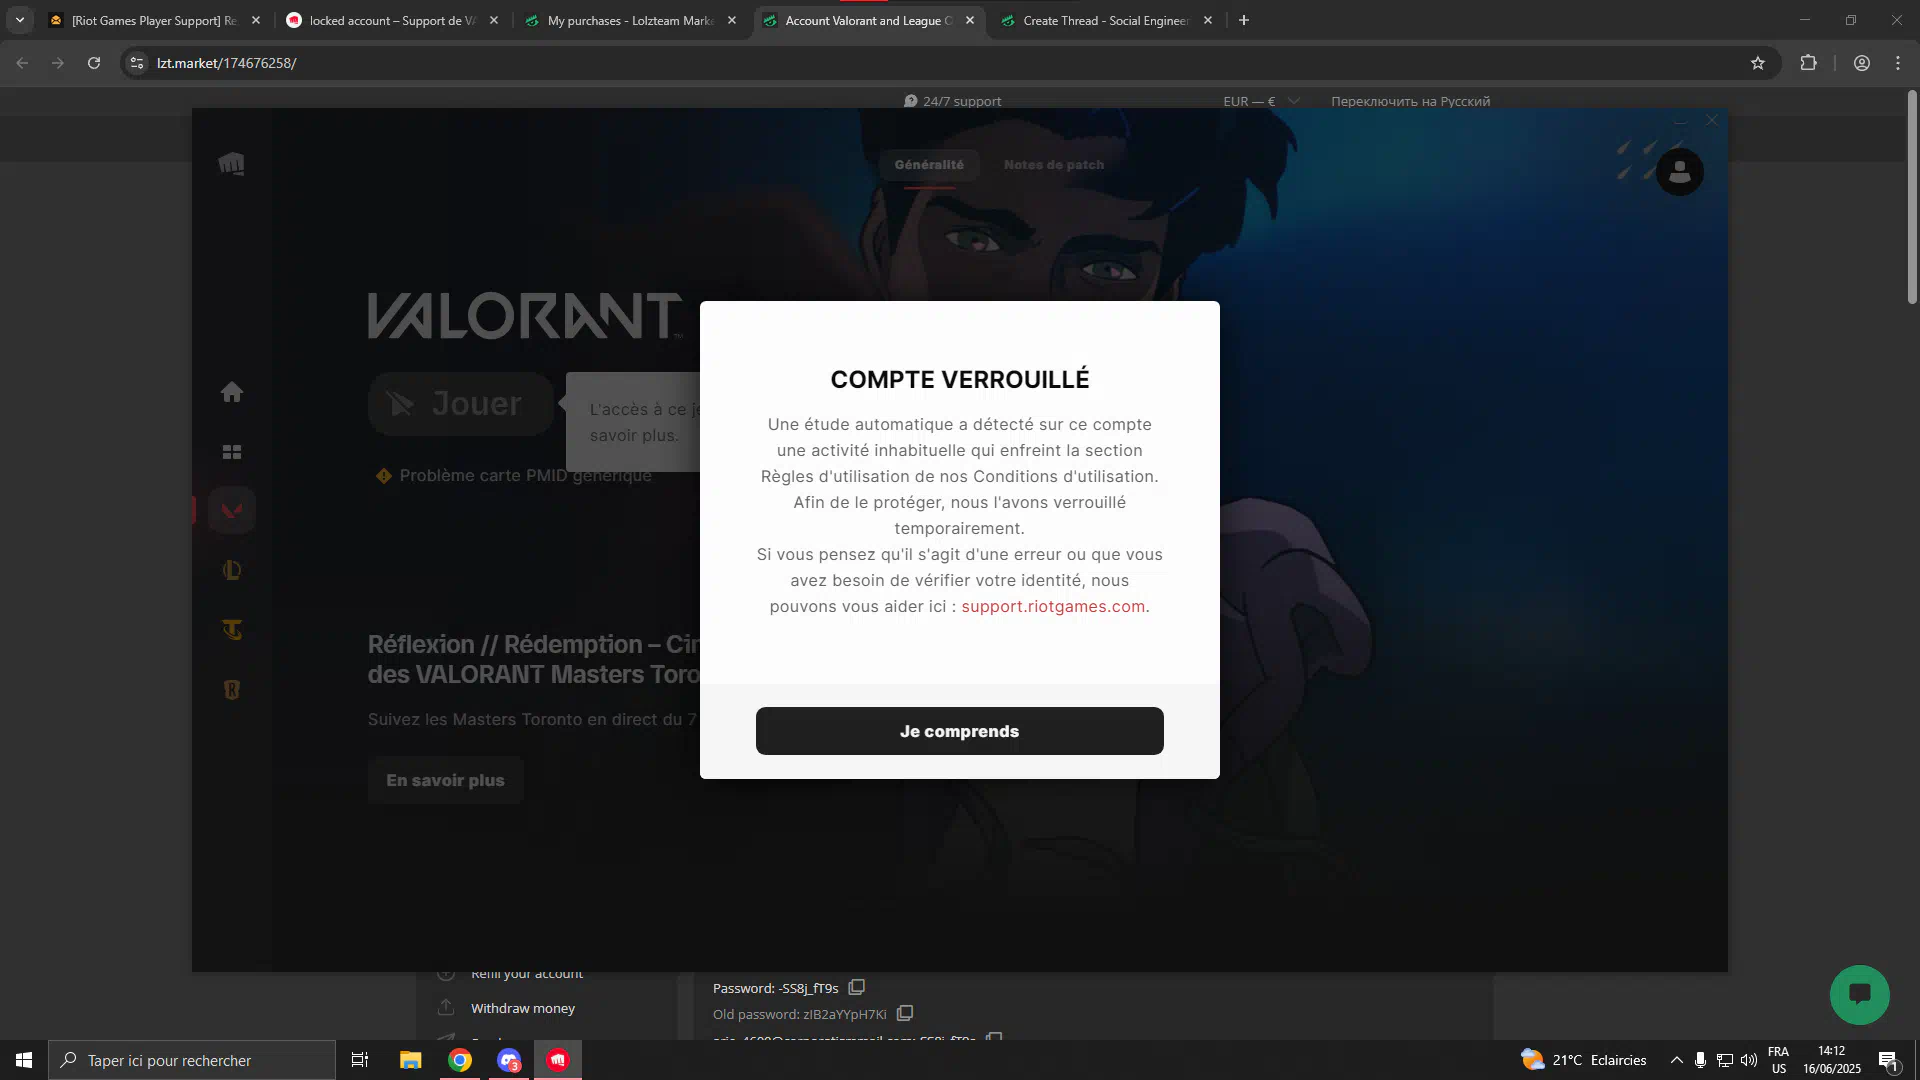Open the Chrome profile icon
This screenshot has width=1920, height=1080.
1862,63
